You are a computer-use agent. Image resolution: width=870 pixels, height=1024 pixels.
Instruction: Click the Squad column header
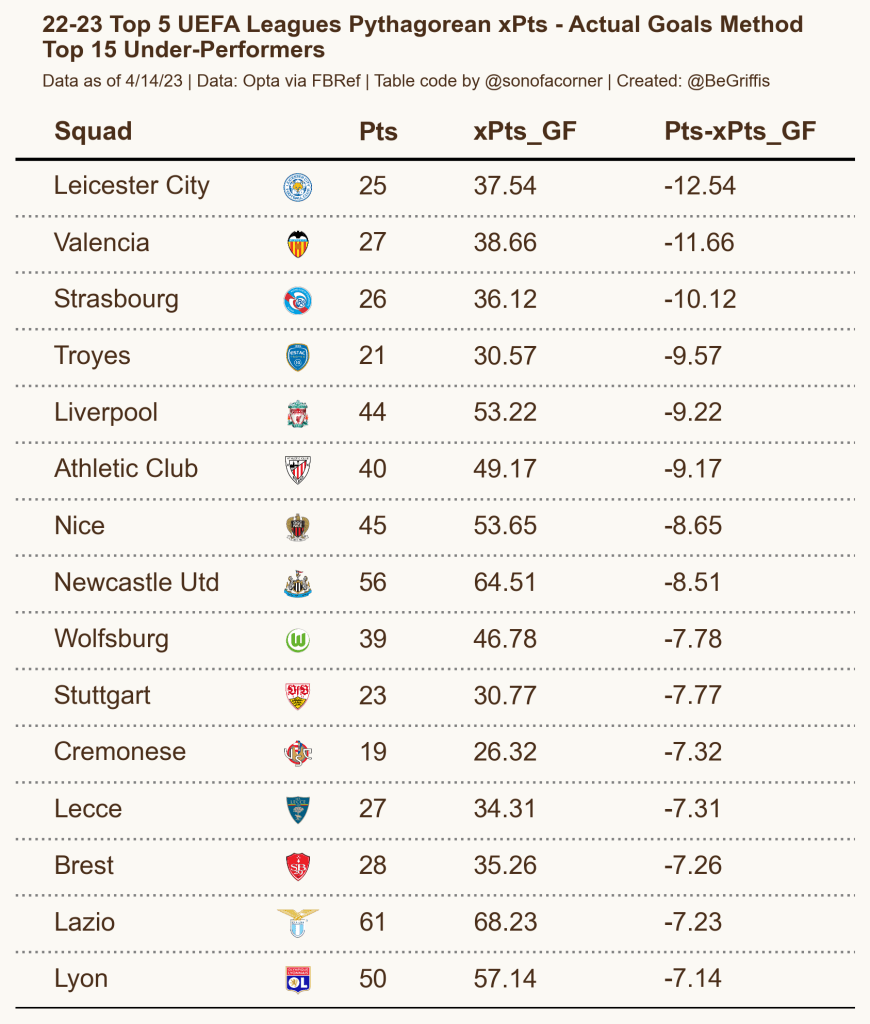[x=93, y=132]
